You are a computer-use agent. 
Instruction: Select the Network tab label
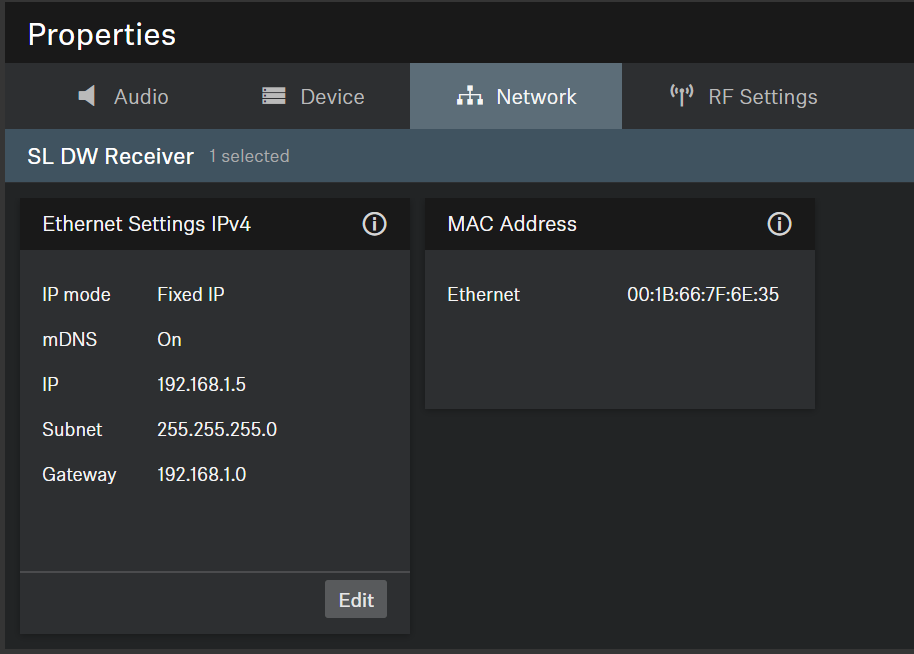coord(536,97)
